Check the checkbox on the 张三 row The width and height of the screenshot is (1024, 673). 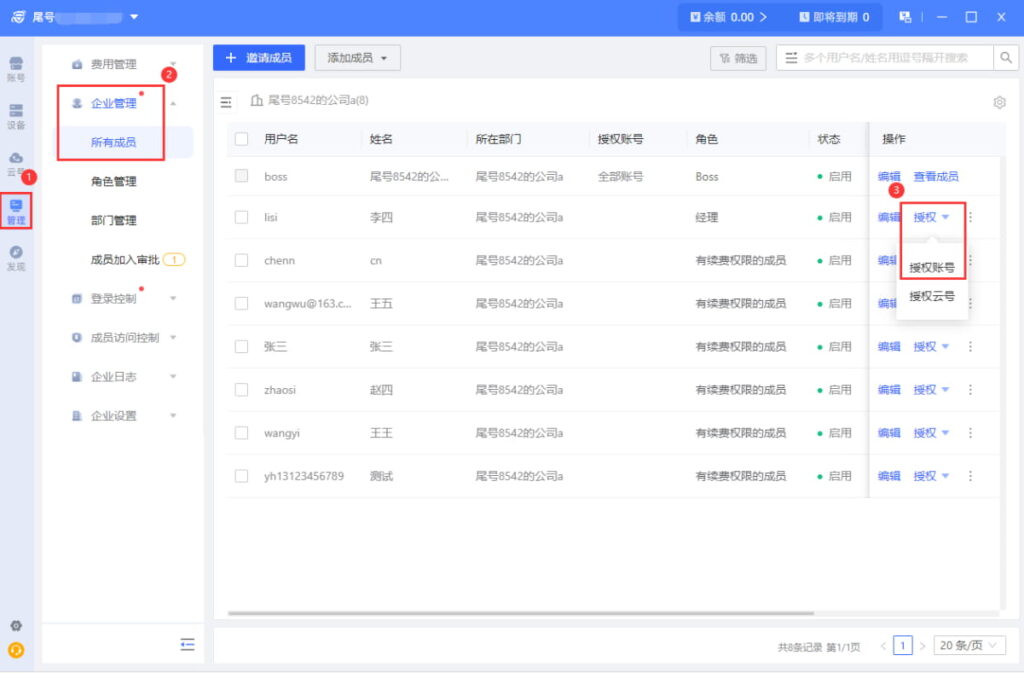241,346
